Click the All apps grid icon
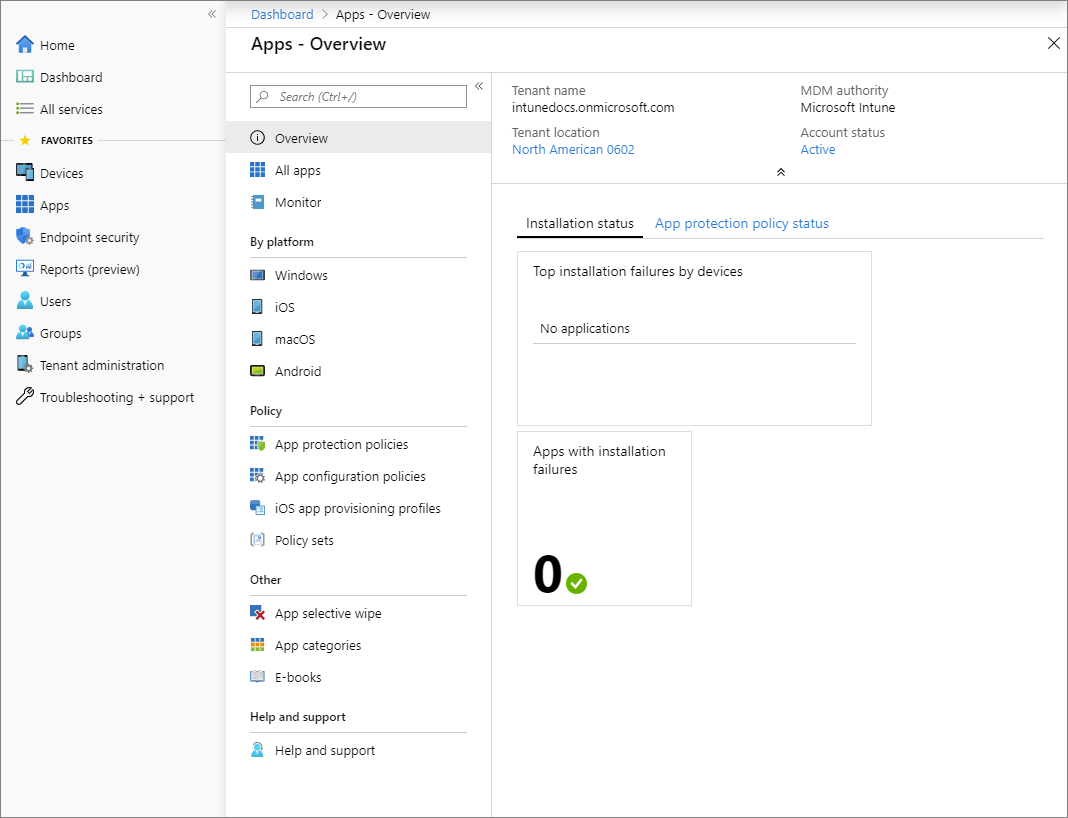 pos(258,170)
